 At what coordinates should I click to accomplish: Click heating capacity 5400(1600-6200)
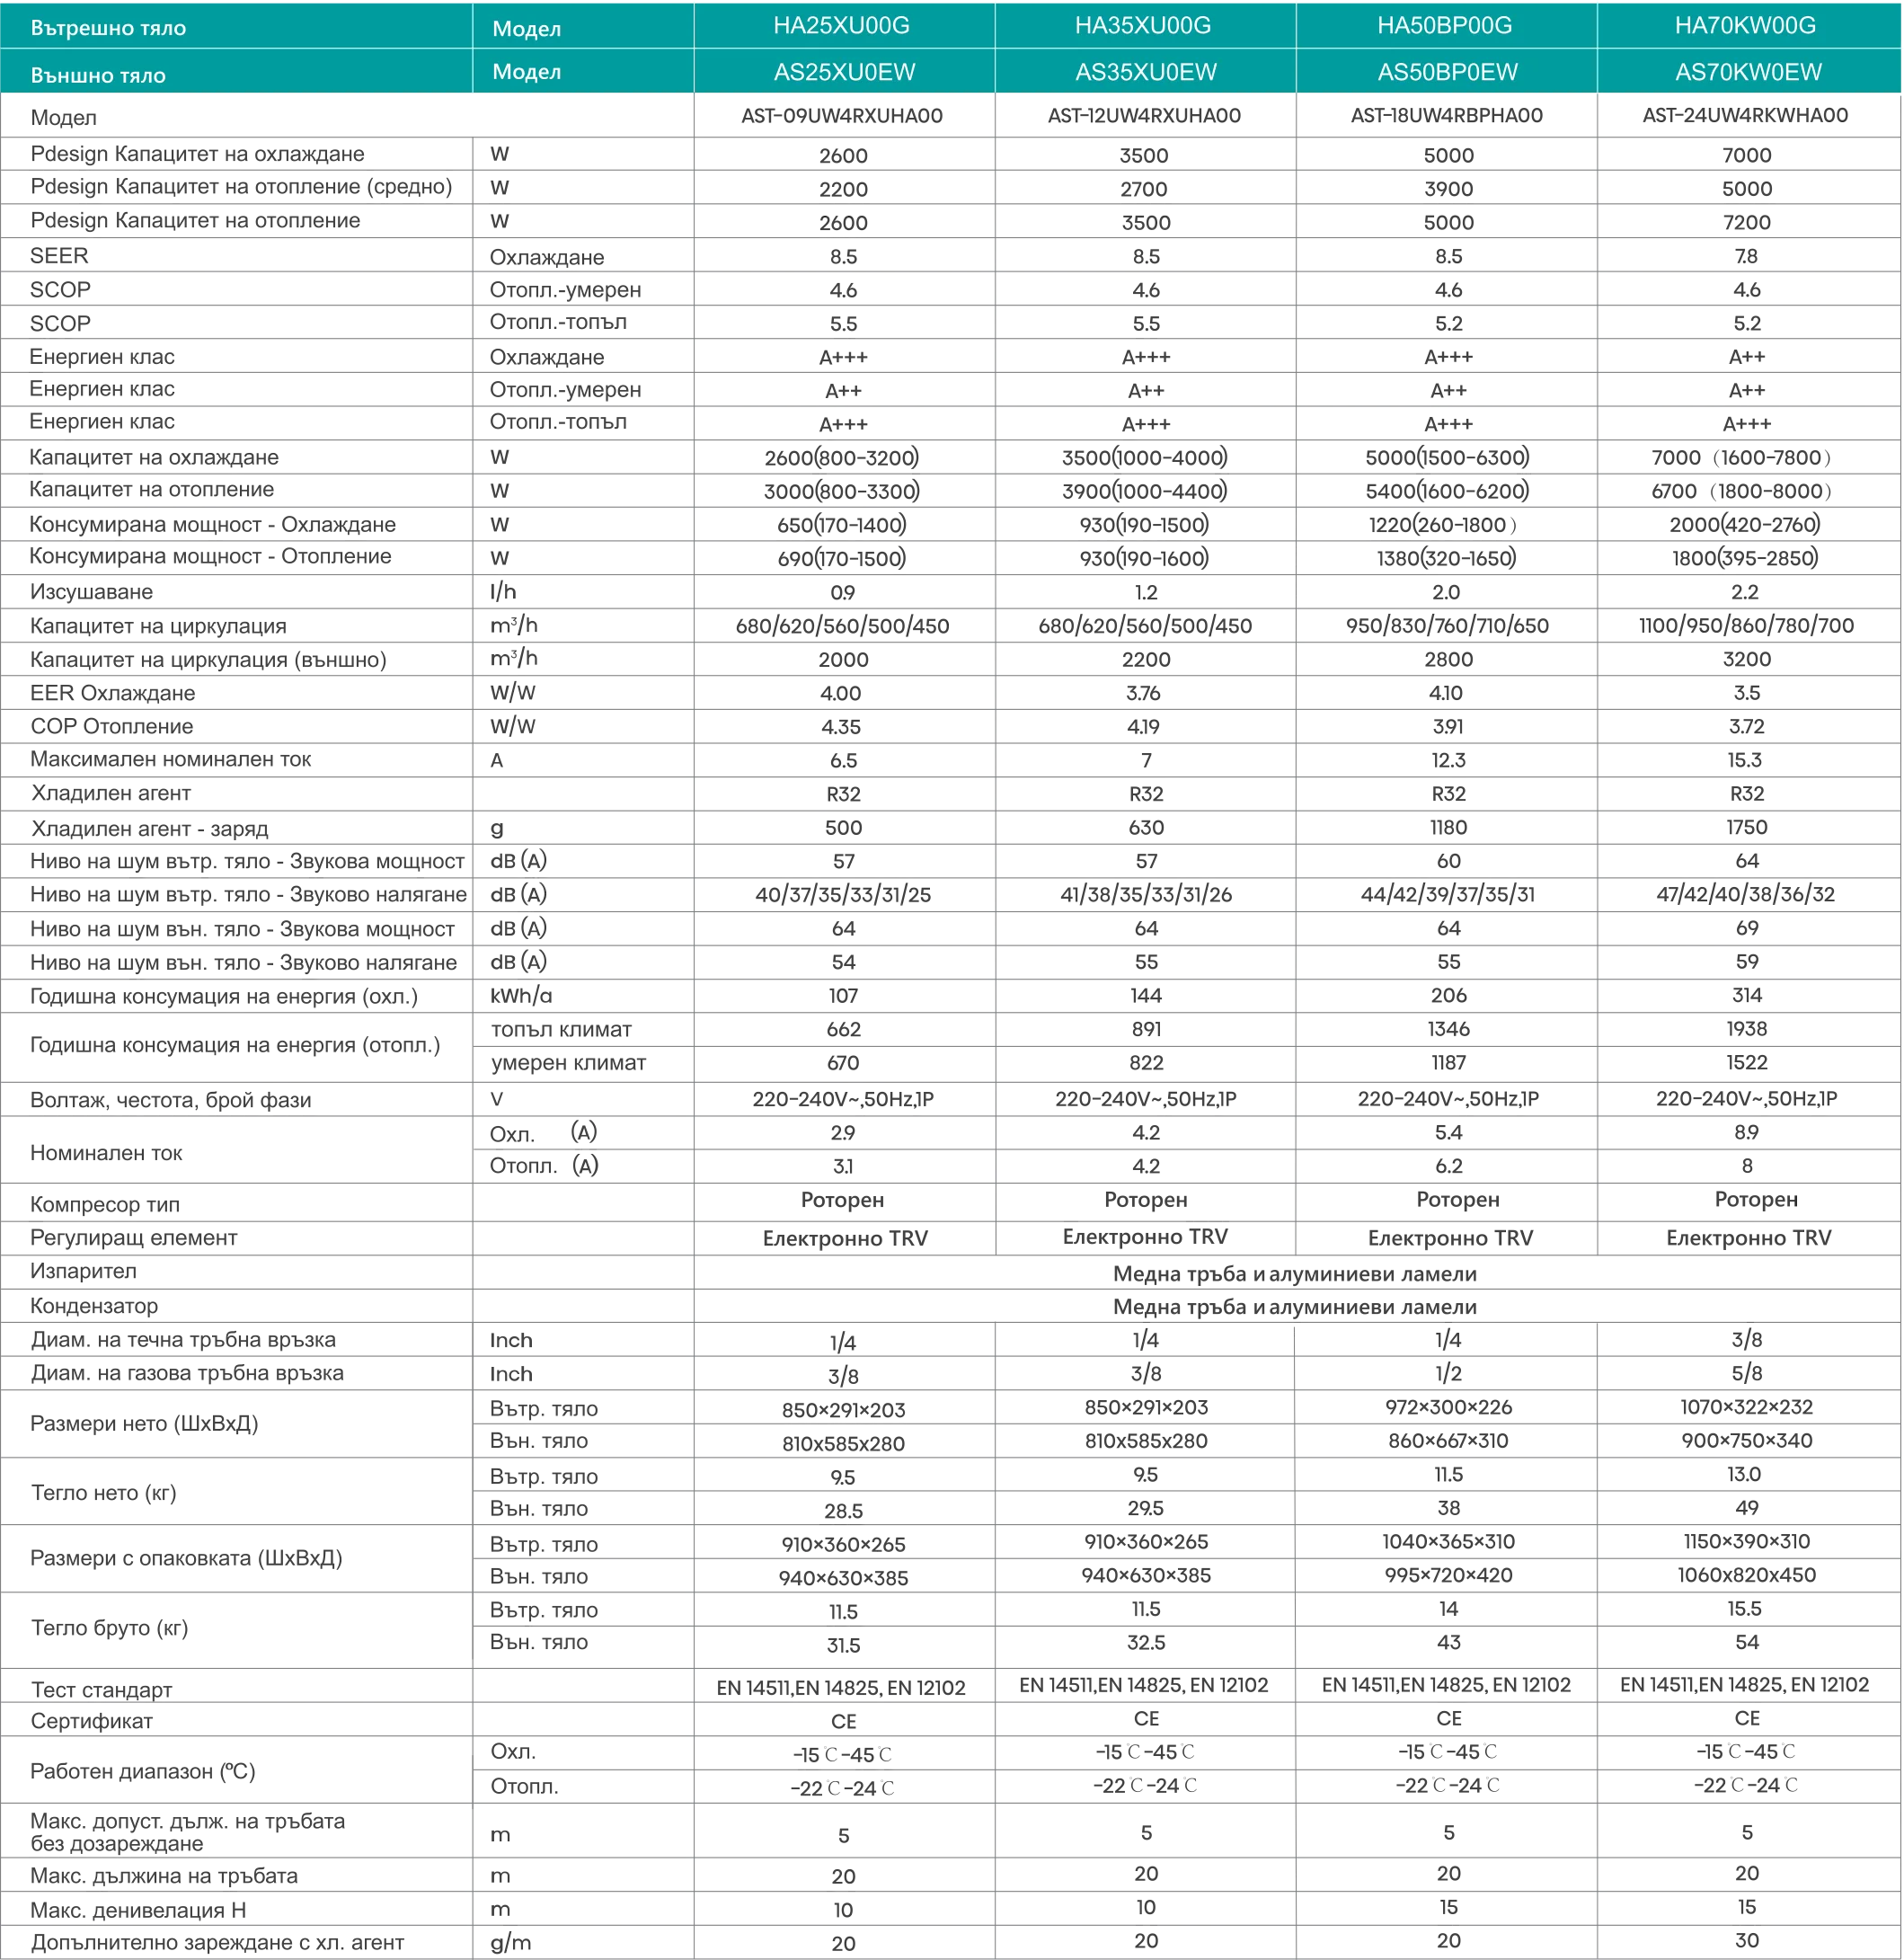pos(1447,491)
